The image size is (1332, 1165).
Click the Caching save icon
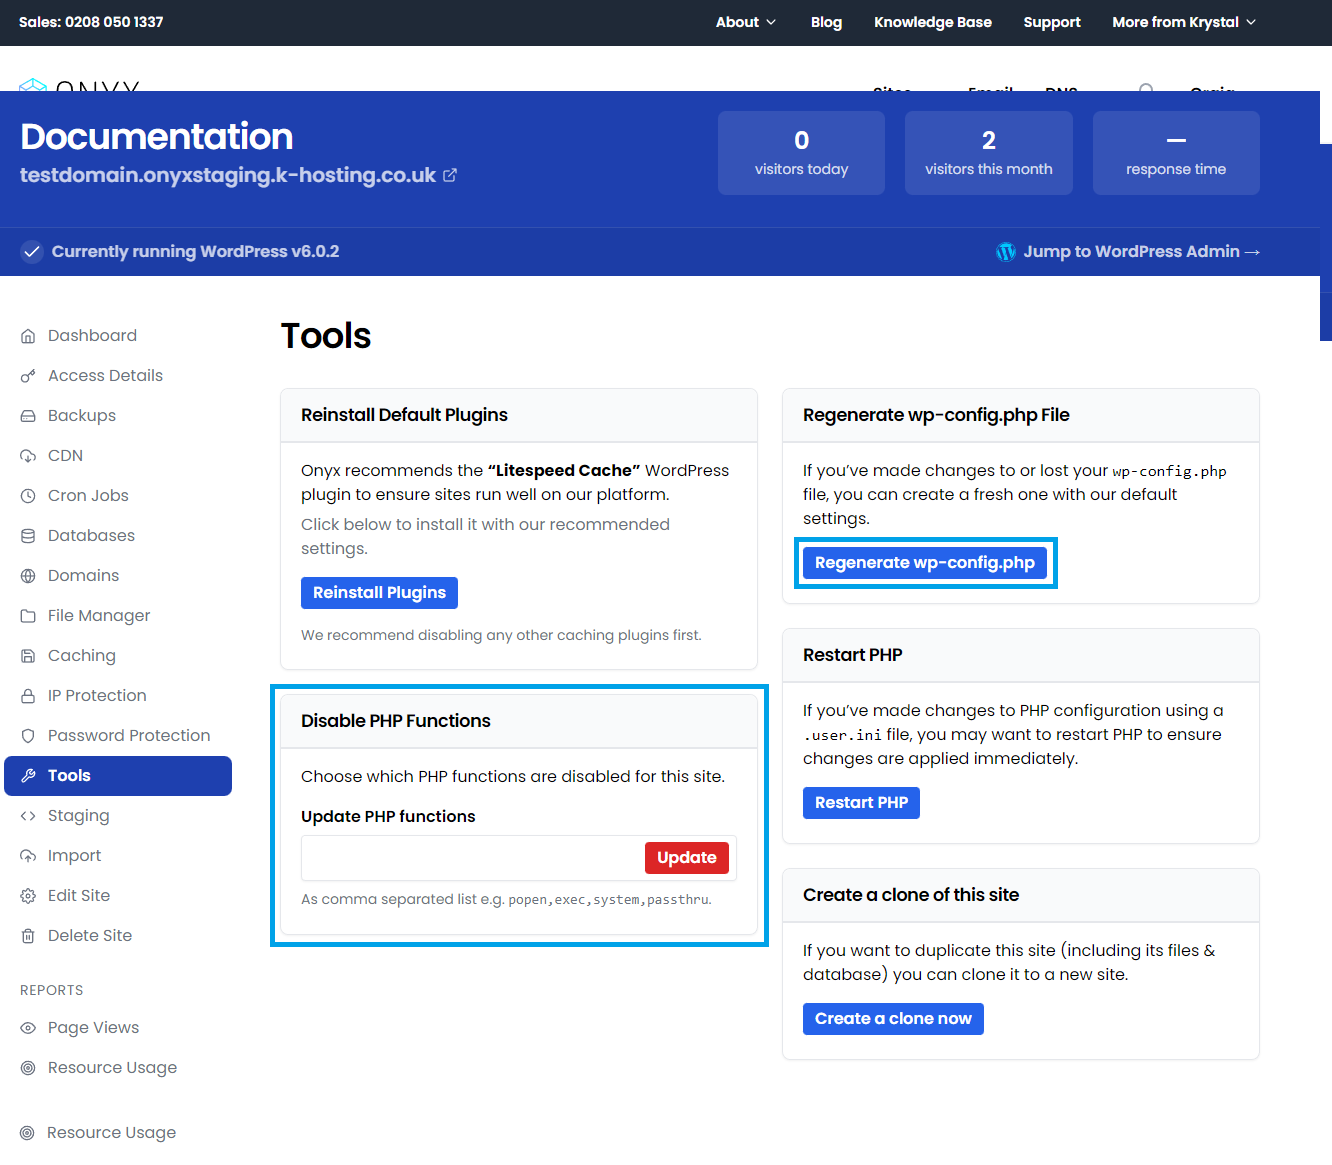click(x=28, y=656)
